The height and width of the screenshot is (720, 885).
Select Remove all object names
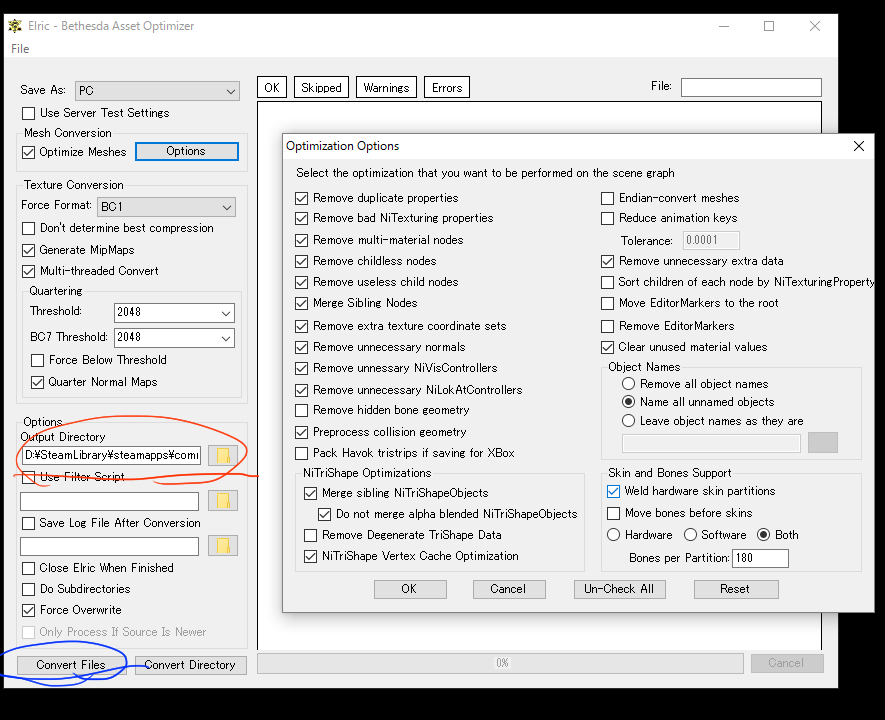pos(629,384)
